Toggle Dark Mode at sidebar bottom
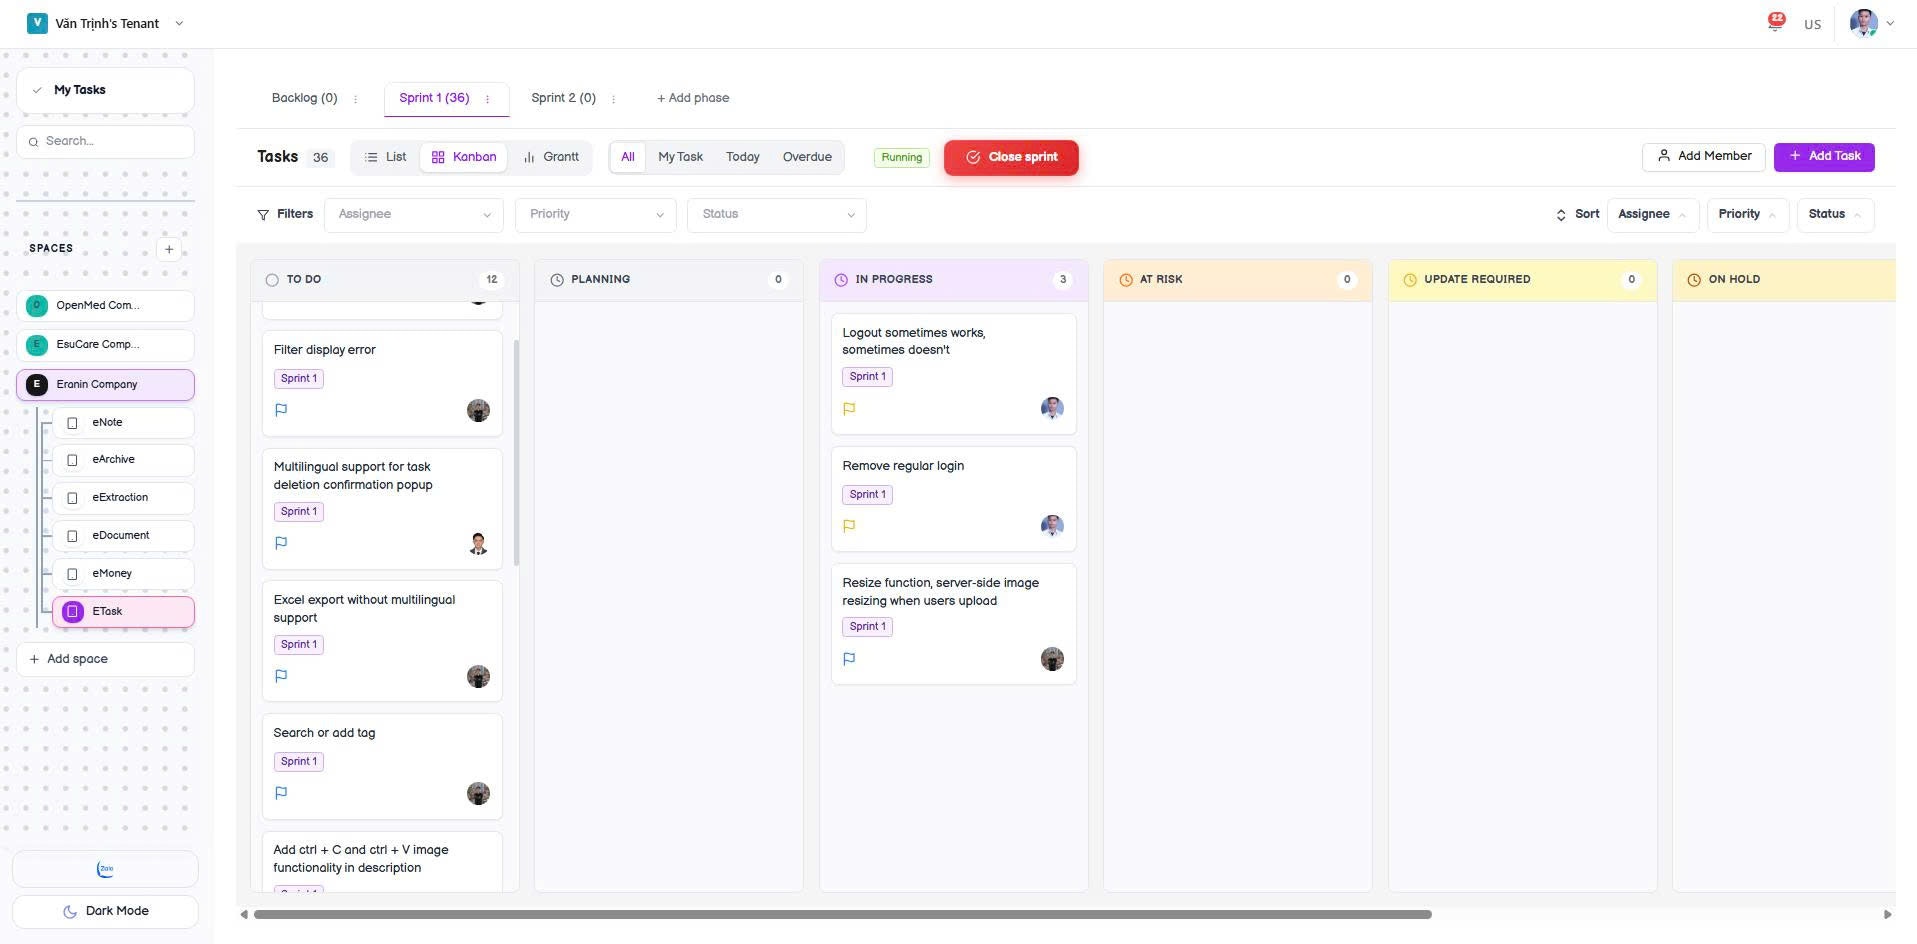1917x944 pixels. (105, 911)
